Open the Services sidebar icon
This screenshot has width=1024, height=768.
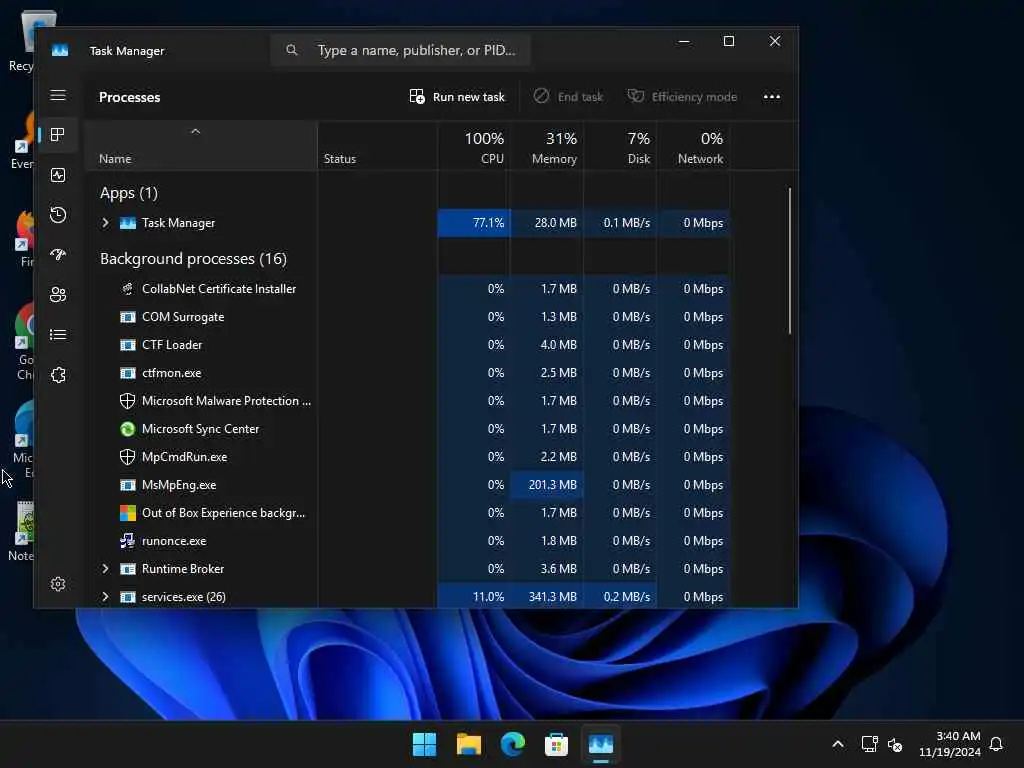coord(58,375)
